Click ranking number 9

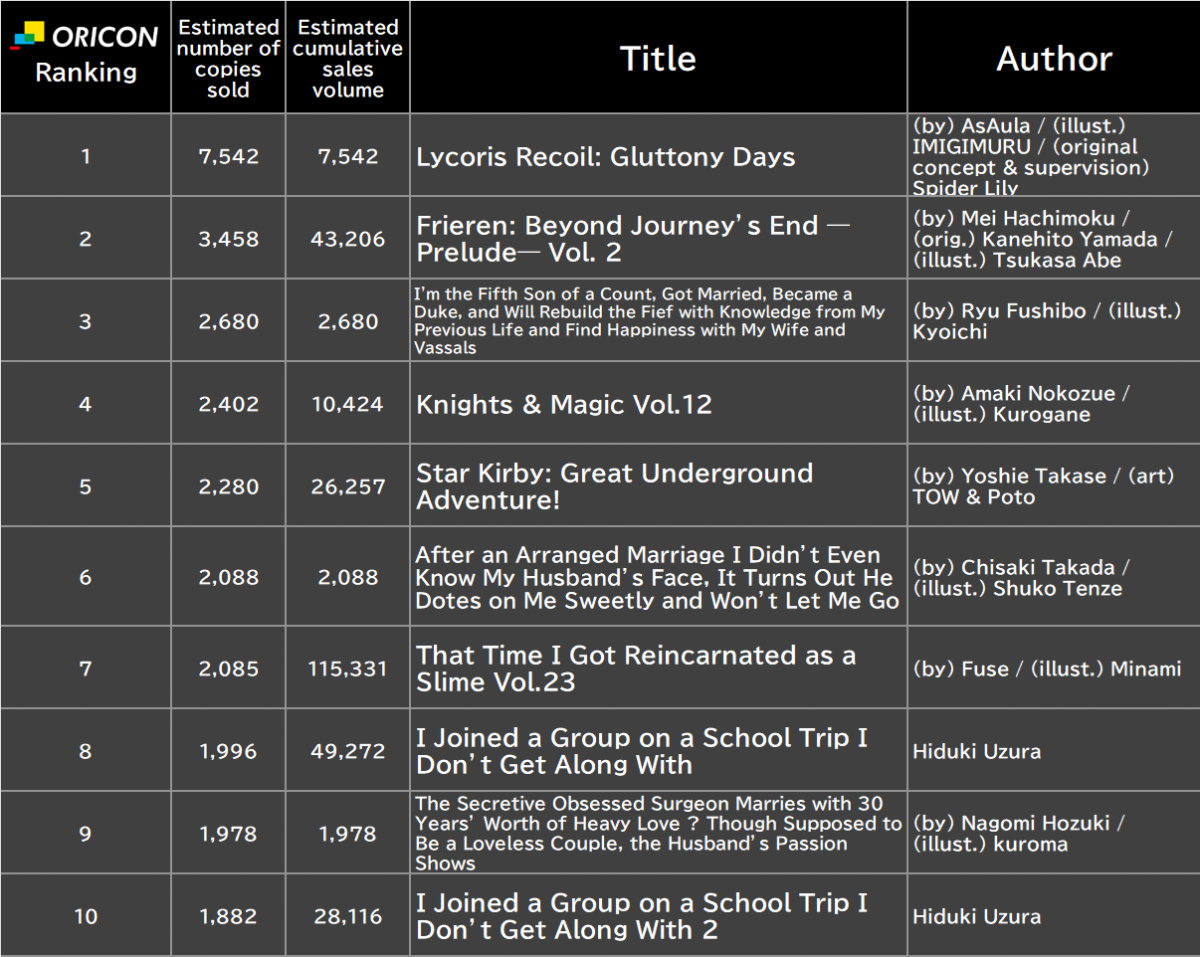click(x=85, y=834)
